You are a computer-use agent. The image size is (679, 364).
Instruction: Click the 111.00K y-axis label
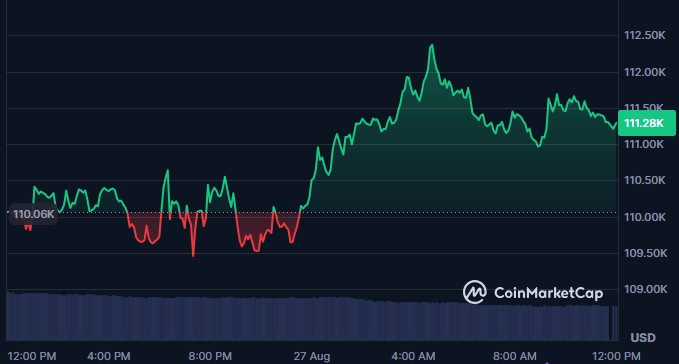click(643, 144)
